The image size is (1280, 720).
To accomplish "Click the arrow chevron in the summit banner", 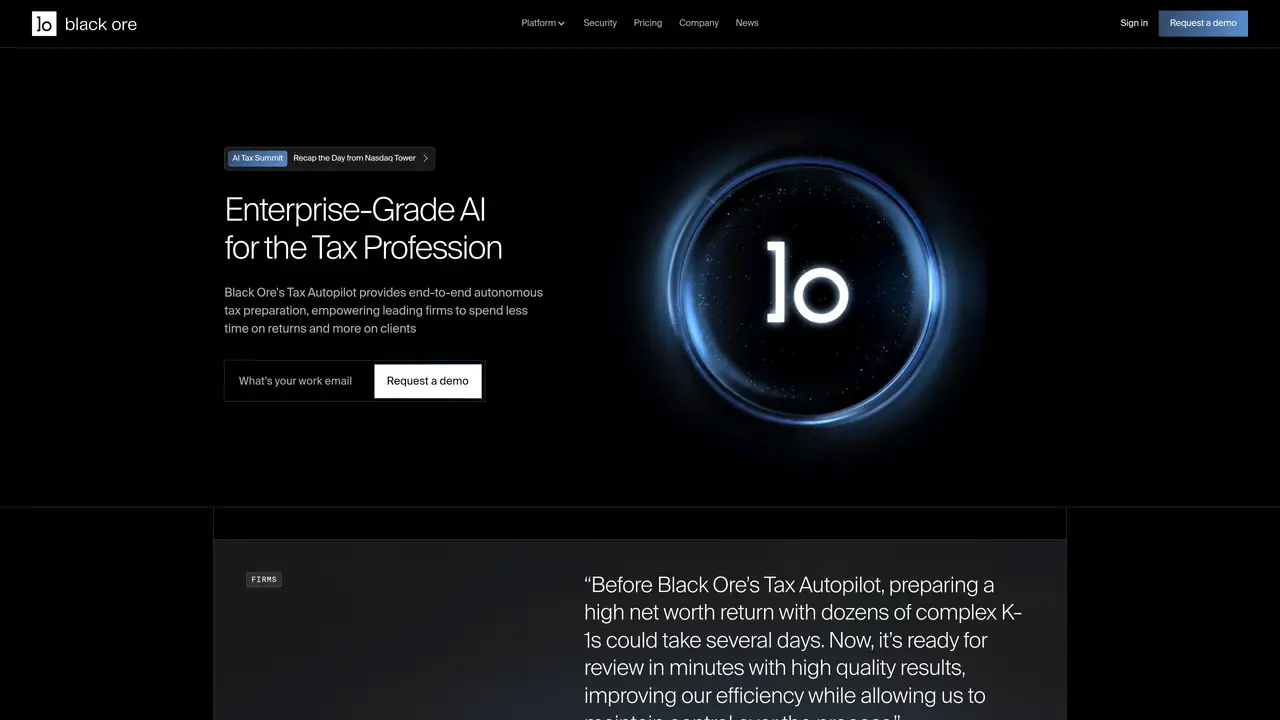I will [x=425, y=158].
